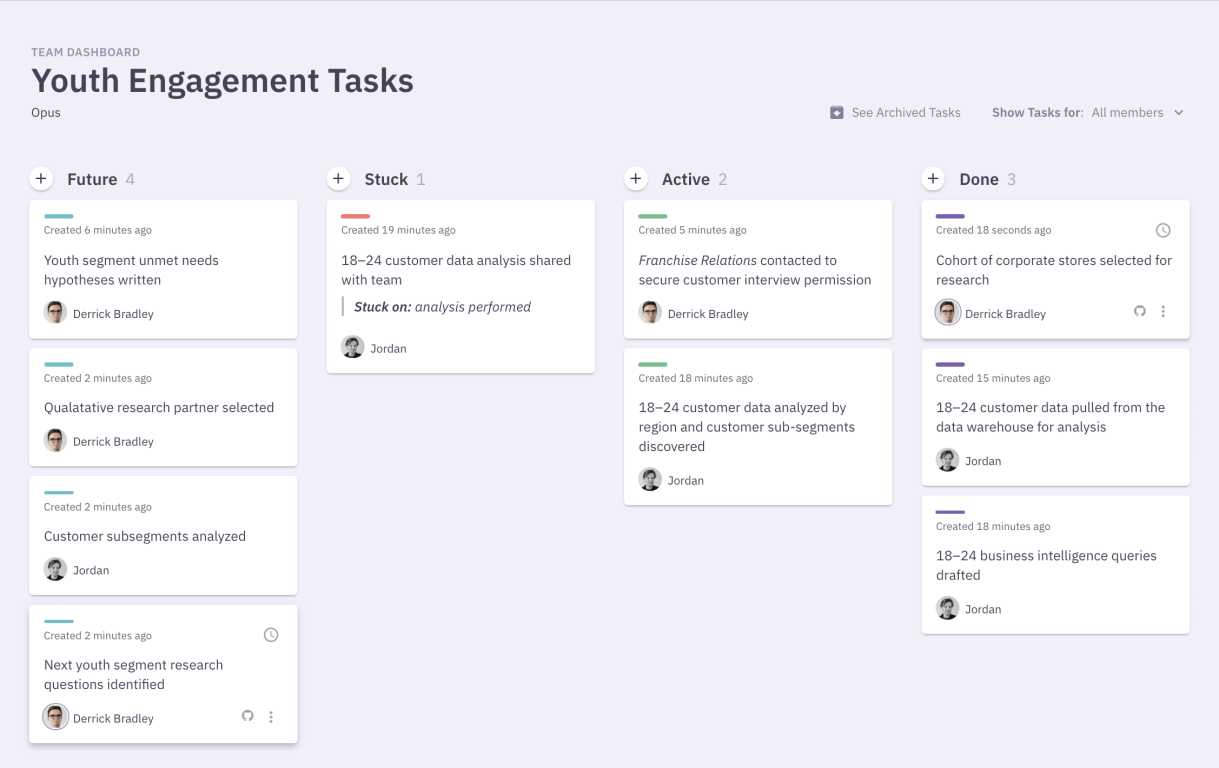The image size is (1219, 768).
Task: Click Created 6 minutes ago timestamp
Action: coord(98,230)
